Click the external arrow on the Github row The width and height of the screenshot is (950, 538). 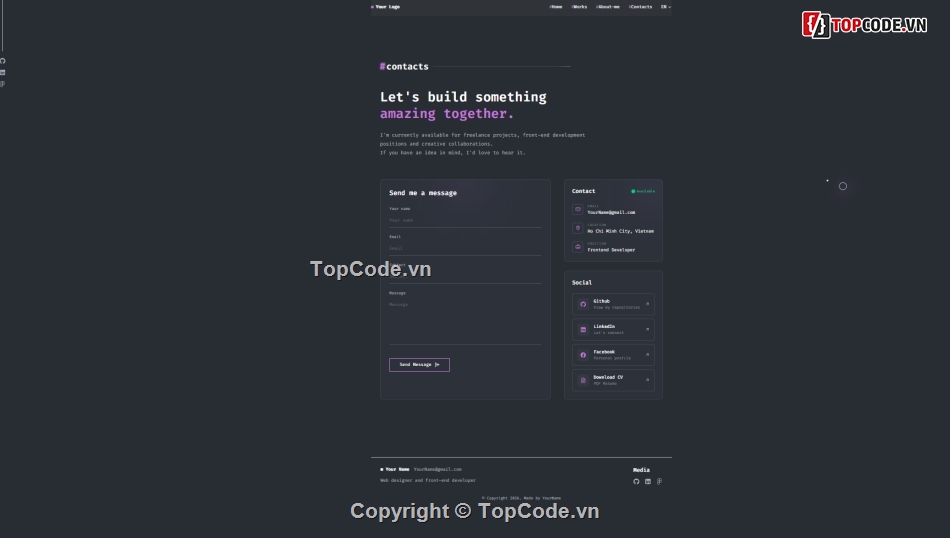[x=647, y=304]
